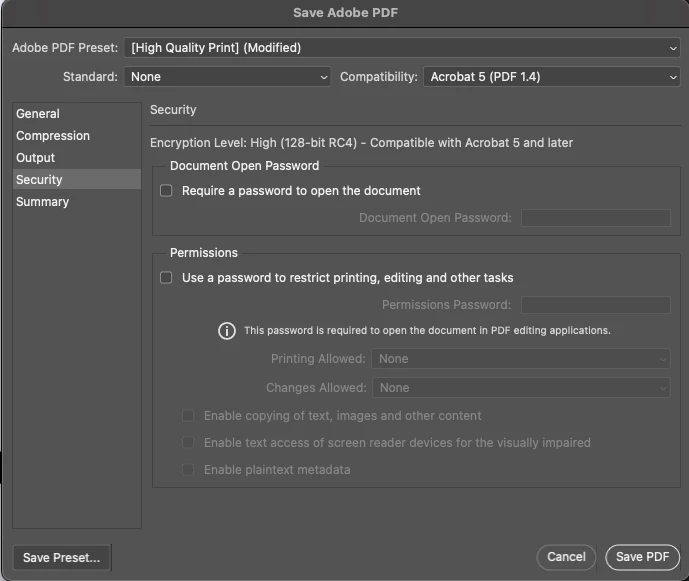Check Require a password to open the document
The image size is (689, 581).
tap(166, 191)
